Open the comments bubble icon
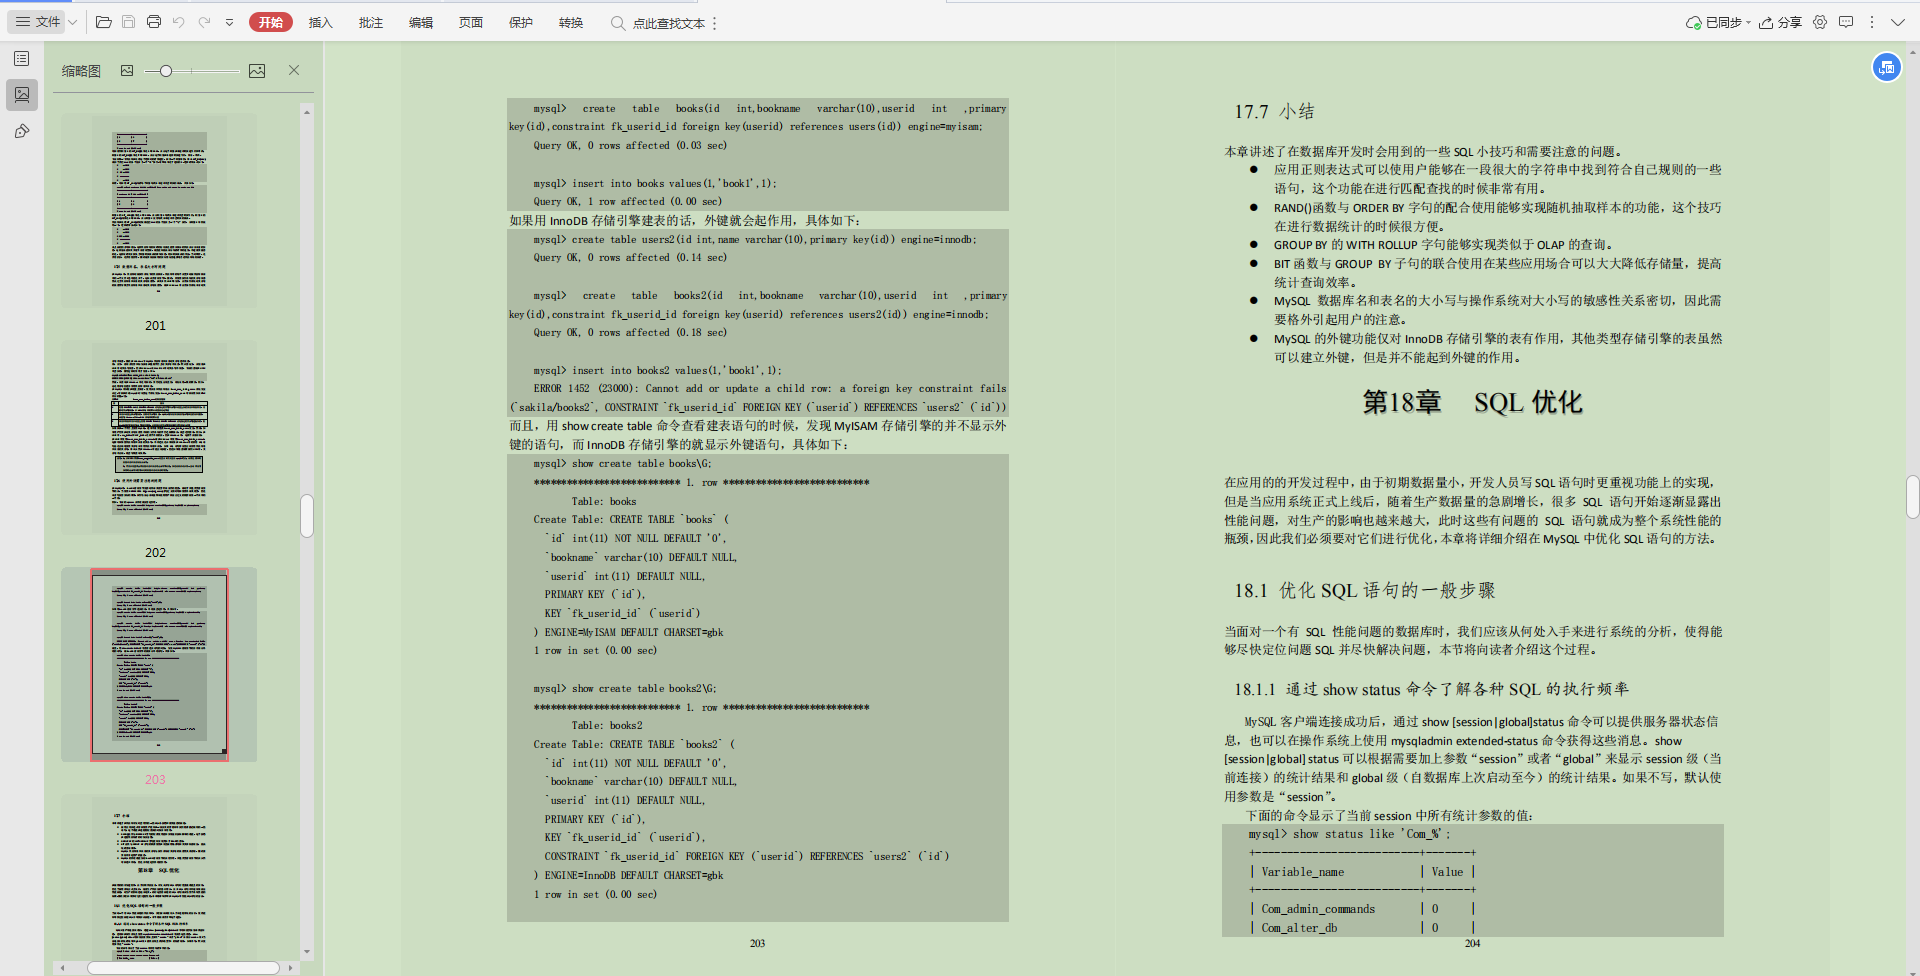1920x976 pixels. tap(1846, 22)
